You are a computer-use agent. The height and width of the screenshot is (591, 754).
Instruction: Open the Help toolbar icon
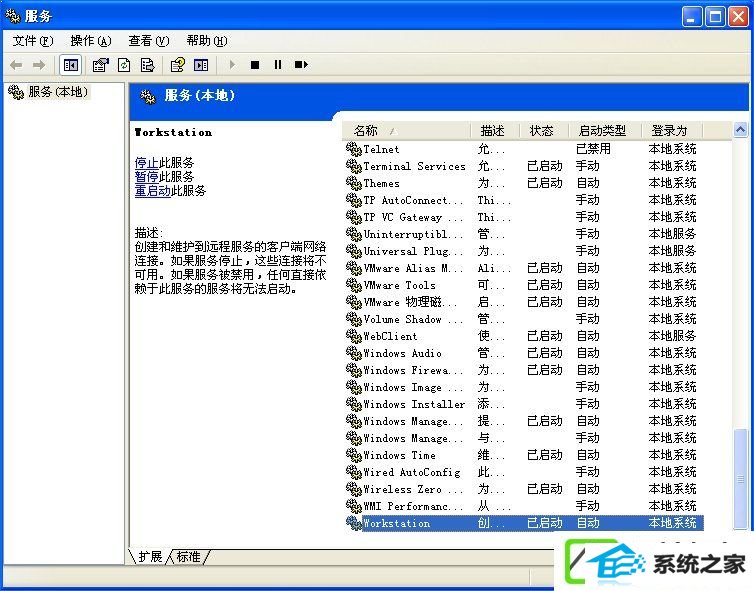click(177, 64)
